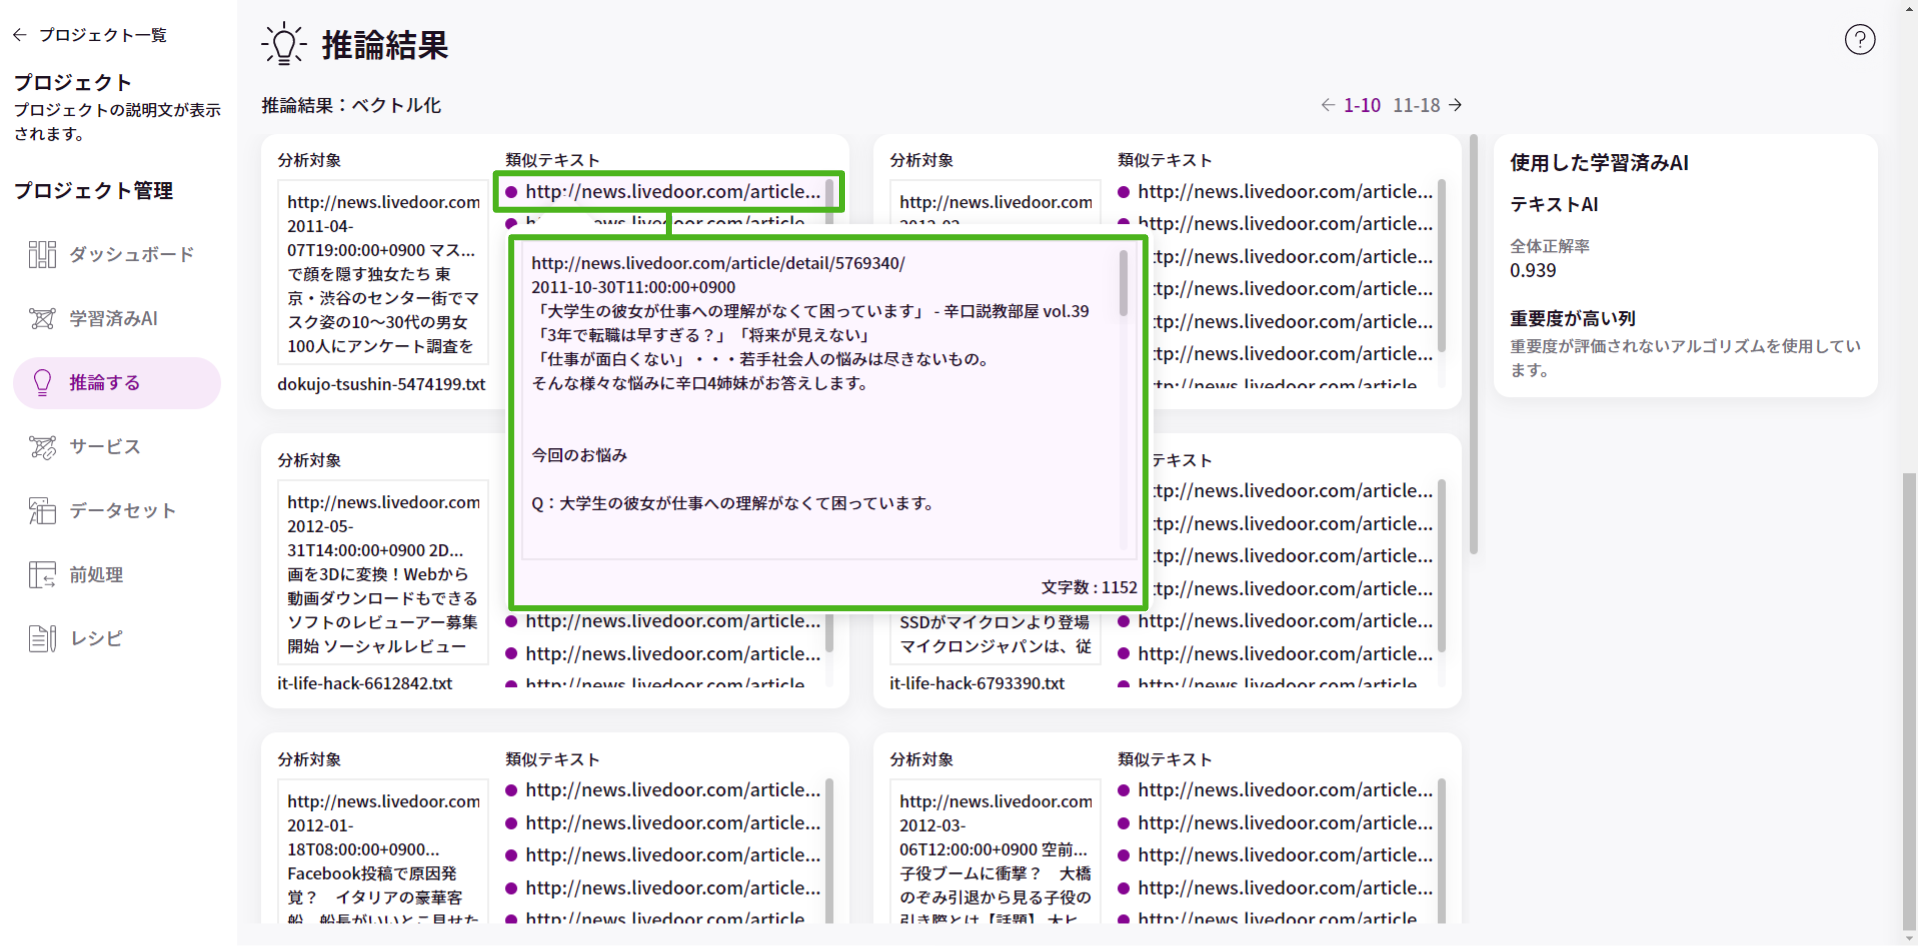This screenshot has width=1918, height=947.
Task: Click the 前処理 sidebar icon
Action: (42, 575)
